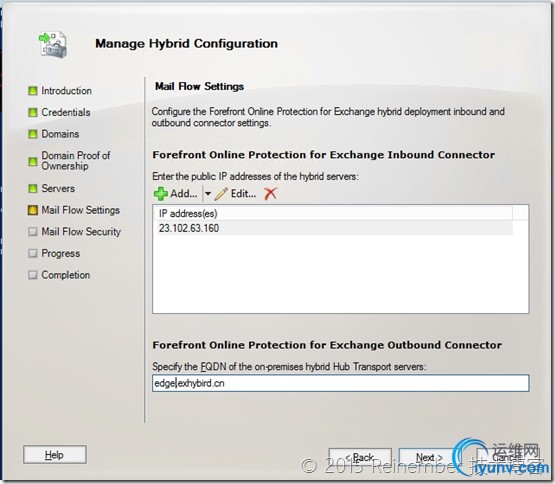Click the green status icon beside Credentials
This screenshot has width=555, height=484.
point(33,113)
